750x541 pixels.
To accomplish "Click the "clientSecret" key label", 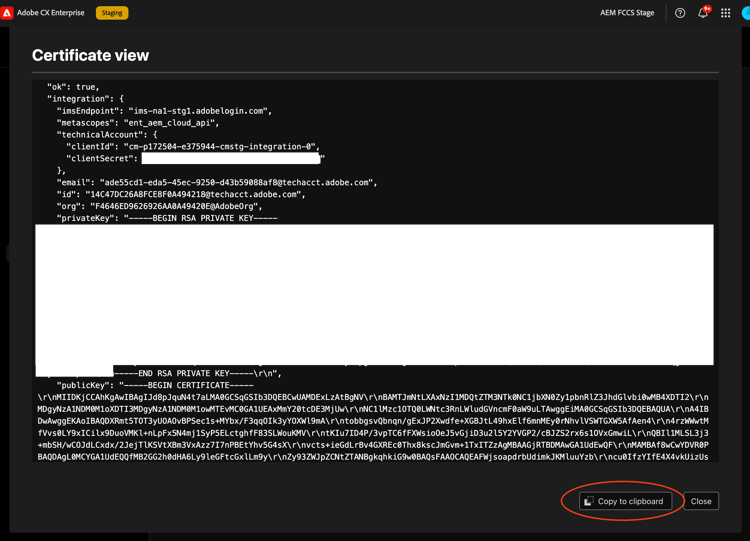I will 100,159.
